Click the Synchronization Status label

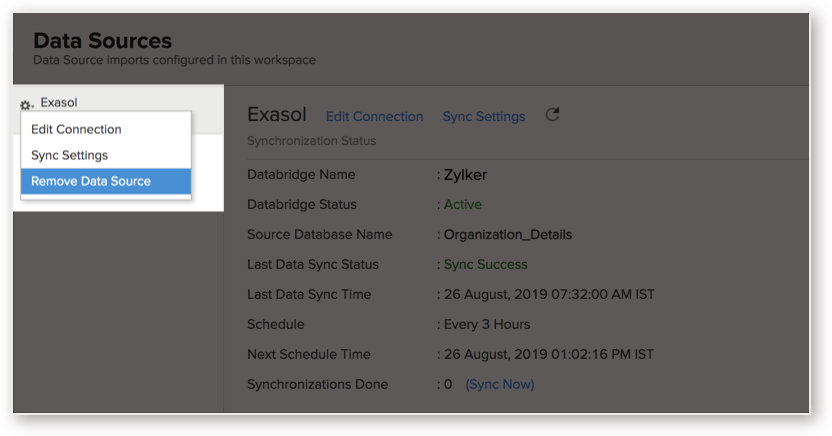click(x=311, y=141)
